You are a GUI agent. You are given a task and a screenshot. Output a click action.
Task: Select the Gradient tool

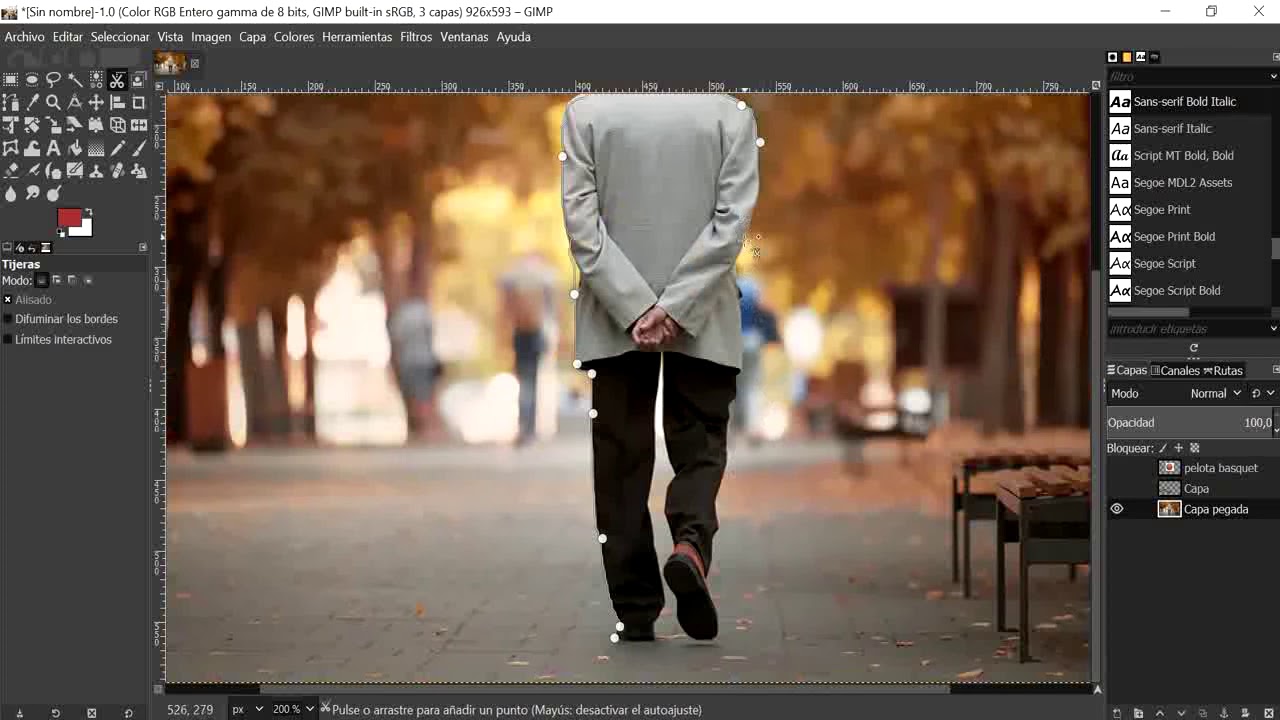(x=96, y=148)
